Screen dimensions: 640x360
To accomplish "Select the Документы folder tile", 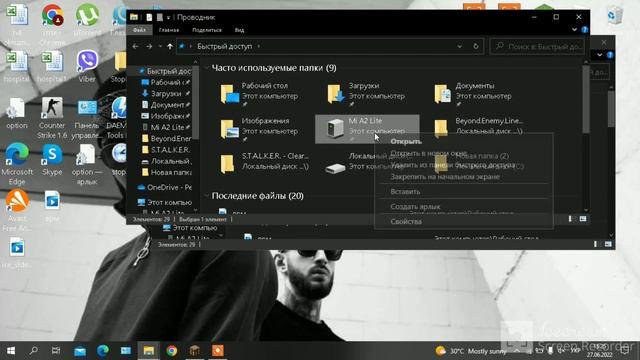I will tap(473, 94).
